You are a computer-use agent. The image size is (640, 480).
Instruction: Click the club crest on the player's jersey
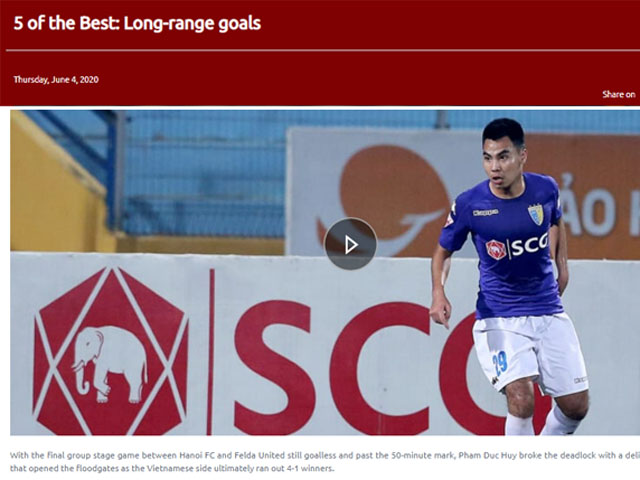[x=536, y=214]
